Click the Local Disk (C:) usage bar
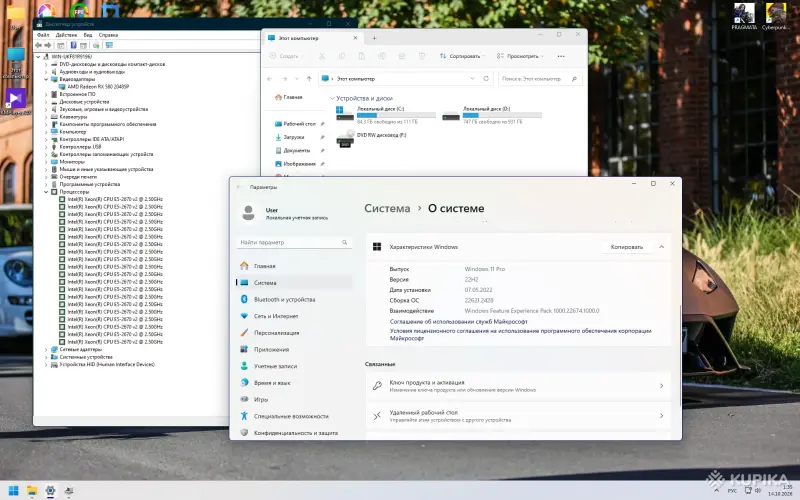This screenshot has height=500, width=800. [x=396, y=115]
